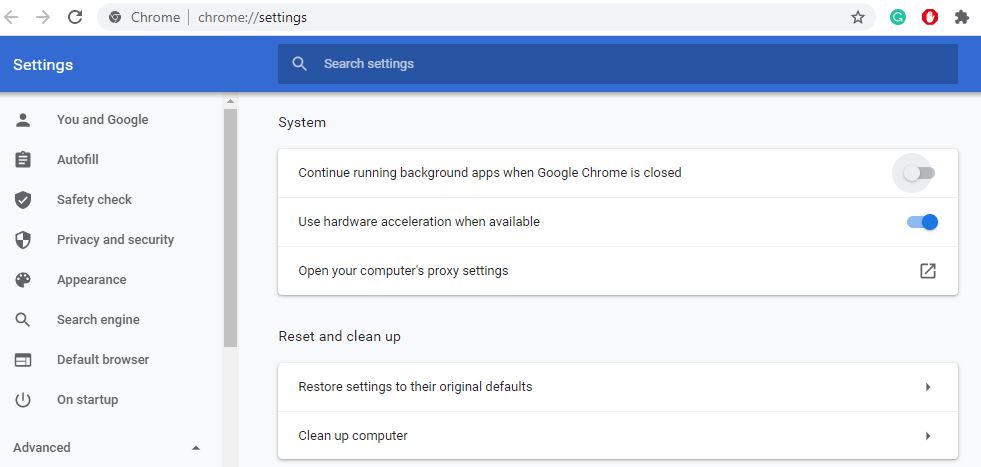Click the sidebar scrollbar up arrow

pos(230,101)
